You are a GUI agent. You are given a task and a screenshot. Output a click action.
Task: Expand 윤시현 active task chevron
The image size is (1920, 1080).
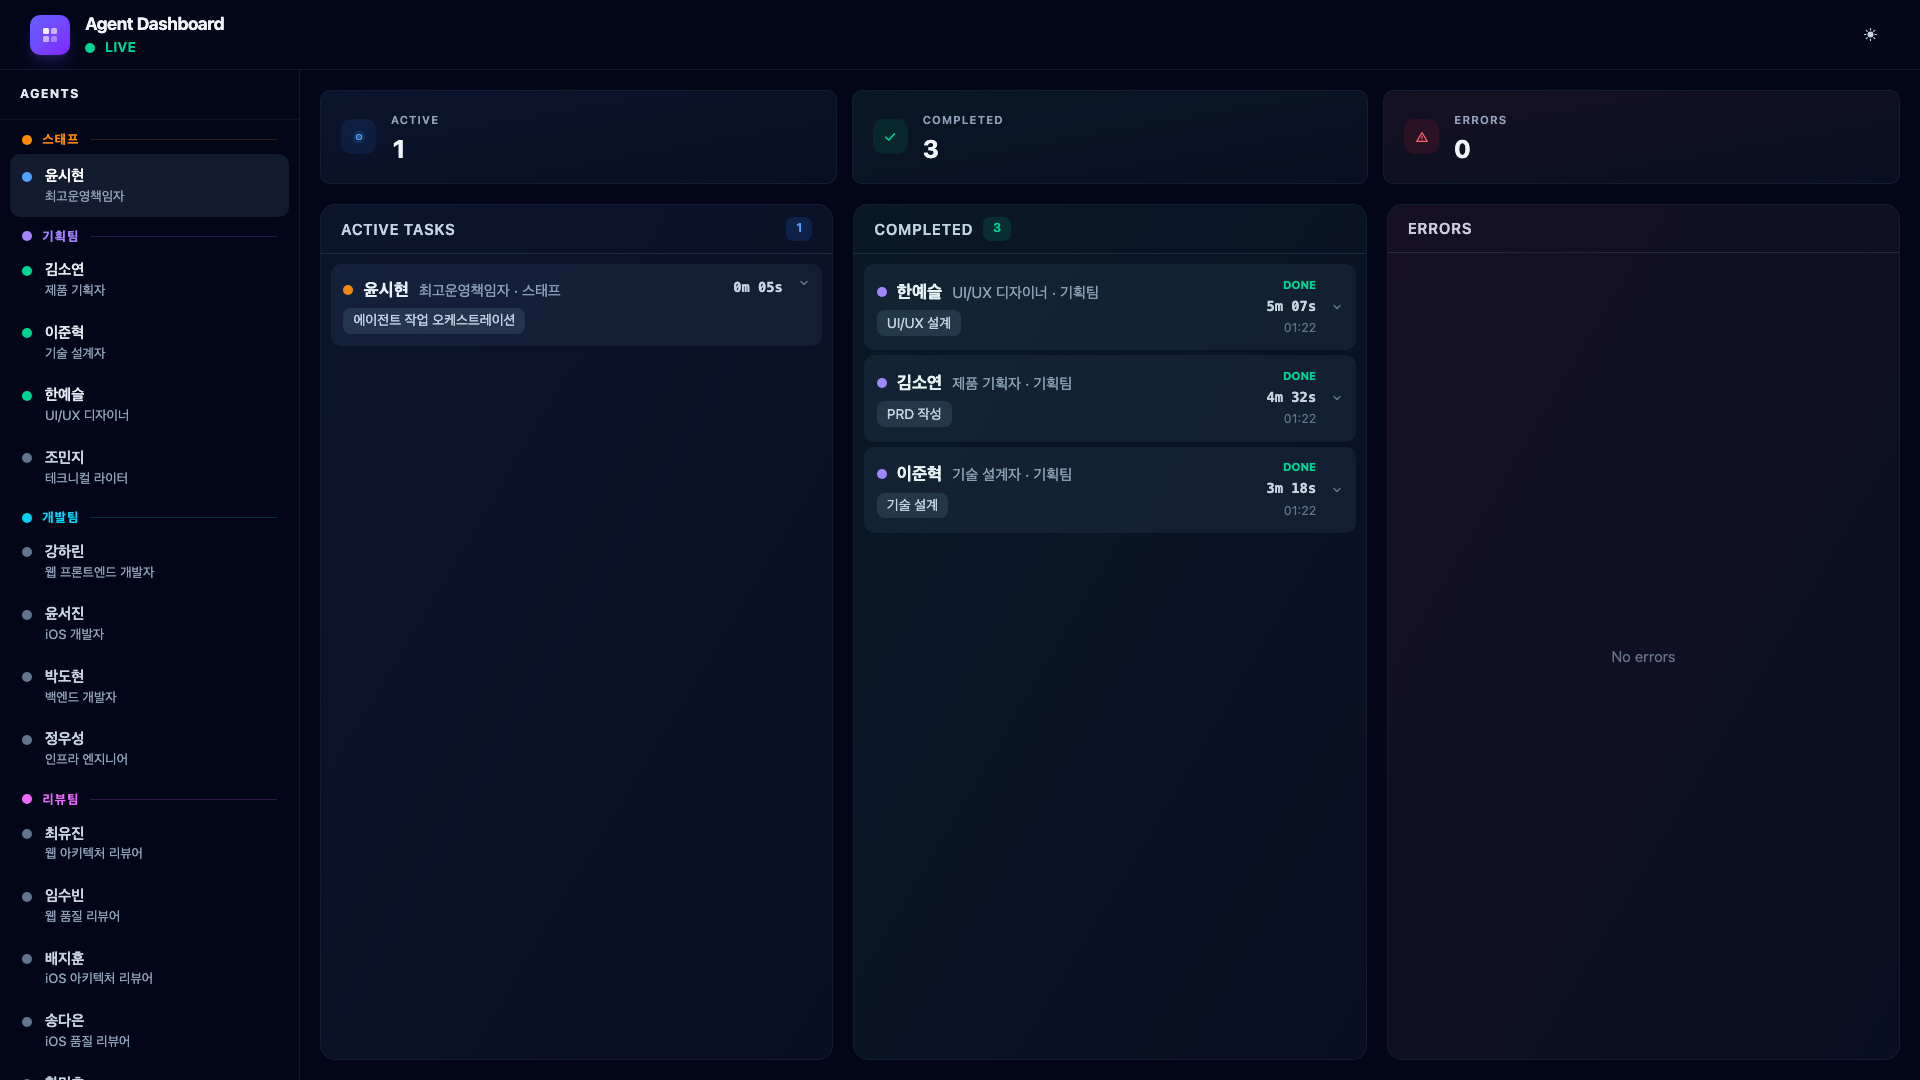(804, 284)
